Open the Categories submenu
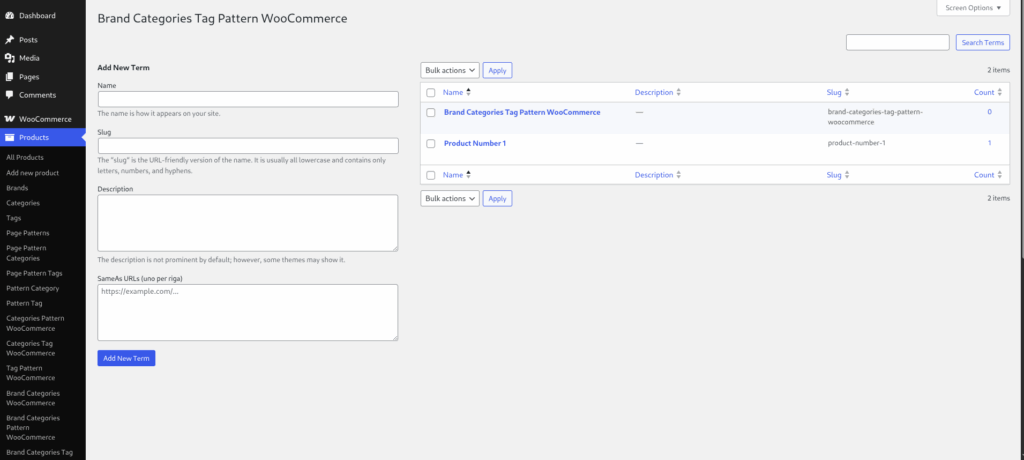The image size is (1024, 460). (23, 203)
